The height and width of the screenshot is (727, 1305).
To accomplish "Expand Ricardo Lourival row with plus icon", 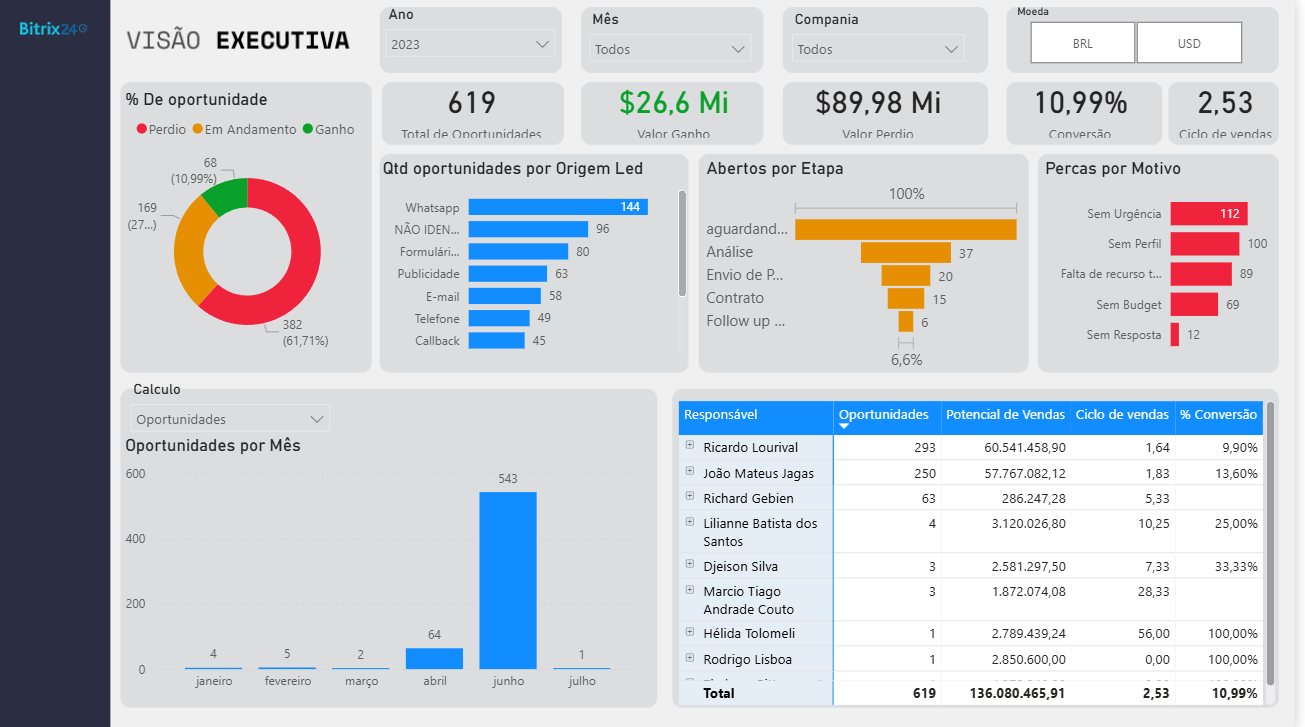I will (x=690, y=445).
